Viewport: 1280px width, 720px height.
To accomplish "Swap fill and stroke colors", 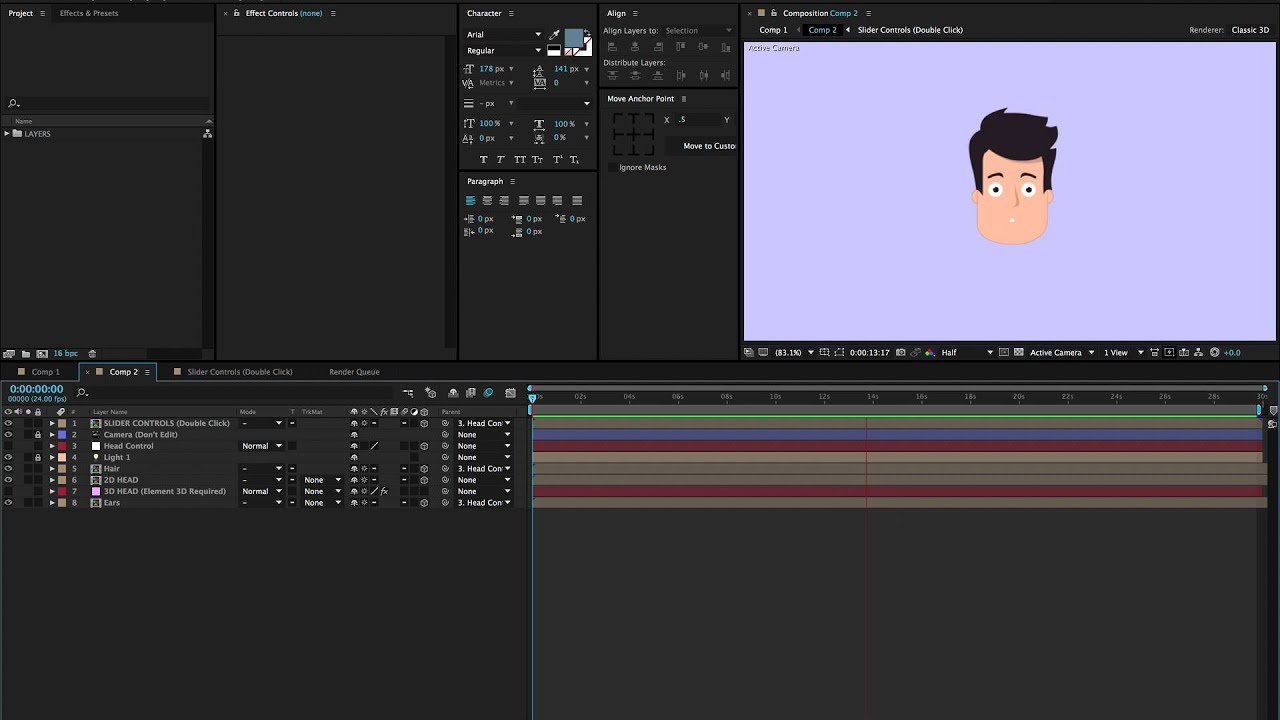I will click(587, 34).
